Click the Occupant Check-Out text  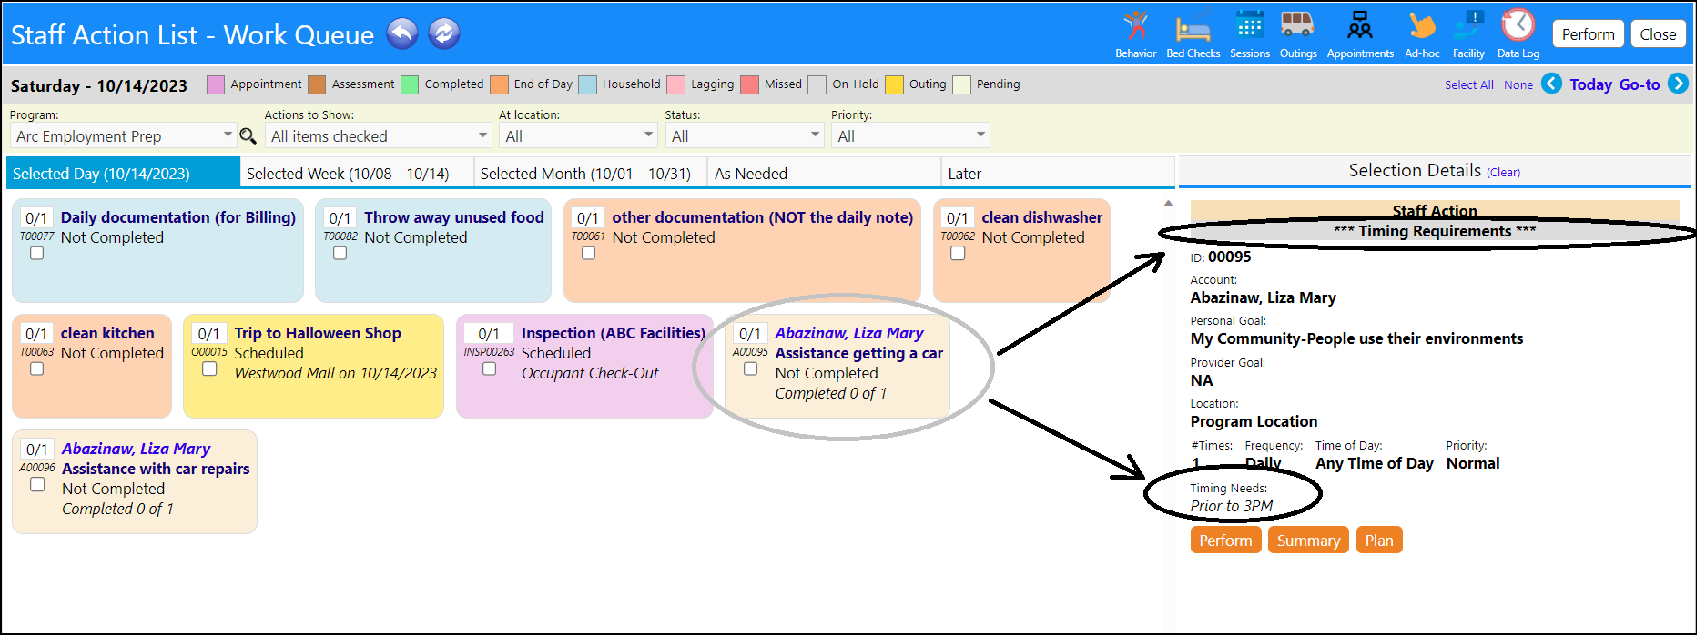click(x=590, y=373)
